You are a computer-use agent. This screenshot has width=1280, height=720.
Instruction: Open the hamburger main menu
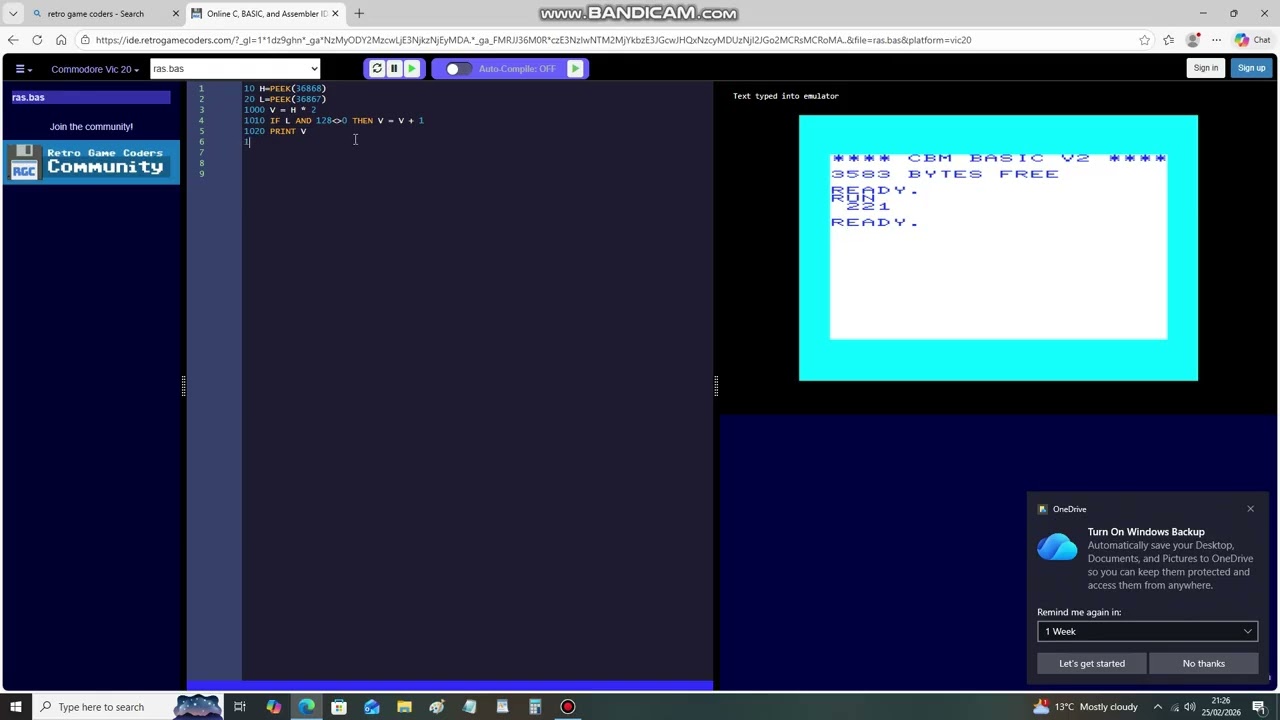tap(23, 69)
